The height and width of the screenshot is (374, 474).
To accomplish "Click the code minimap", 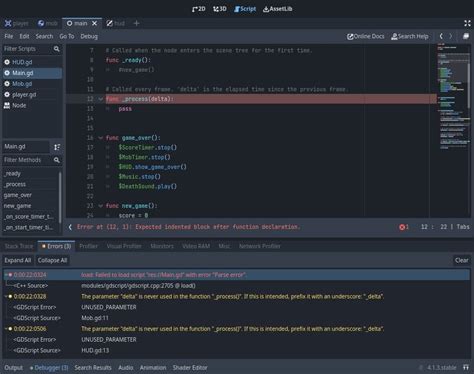I will click(x=453, y=131).
